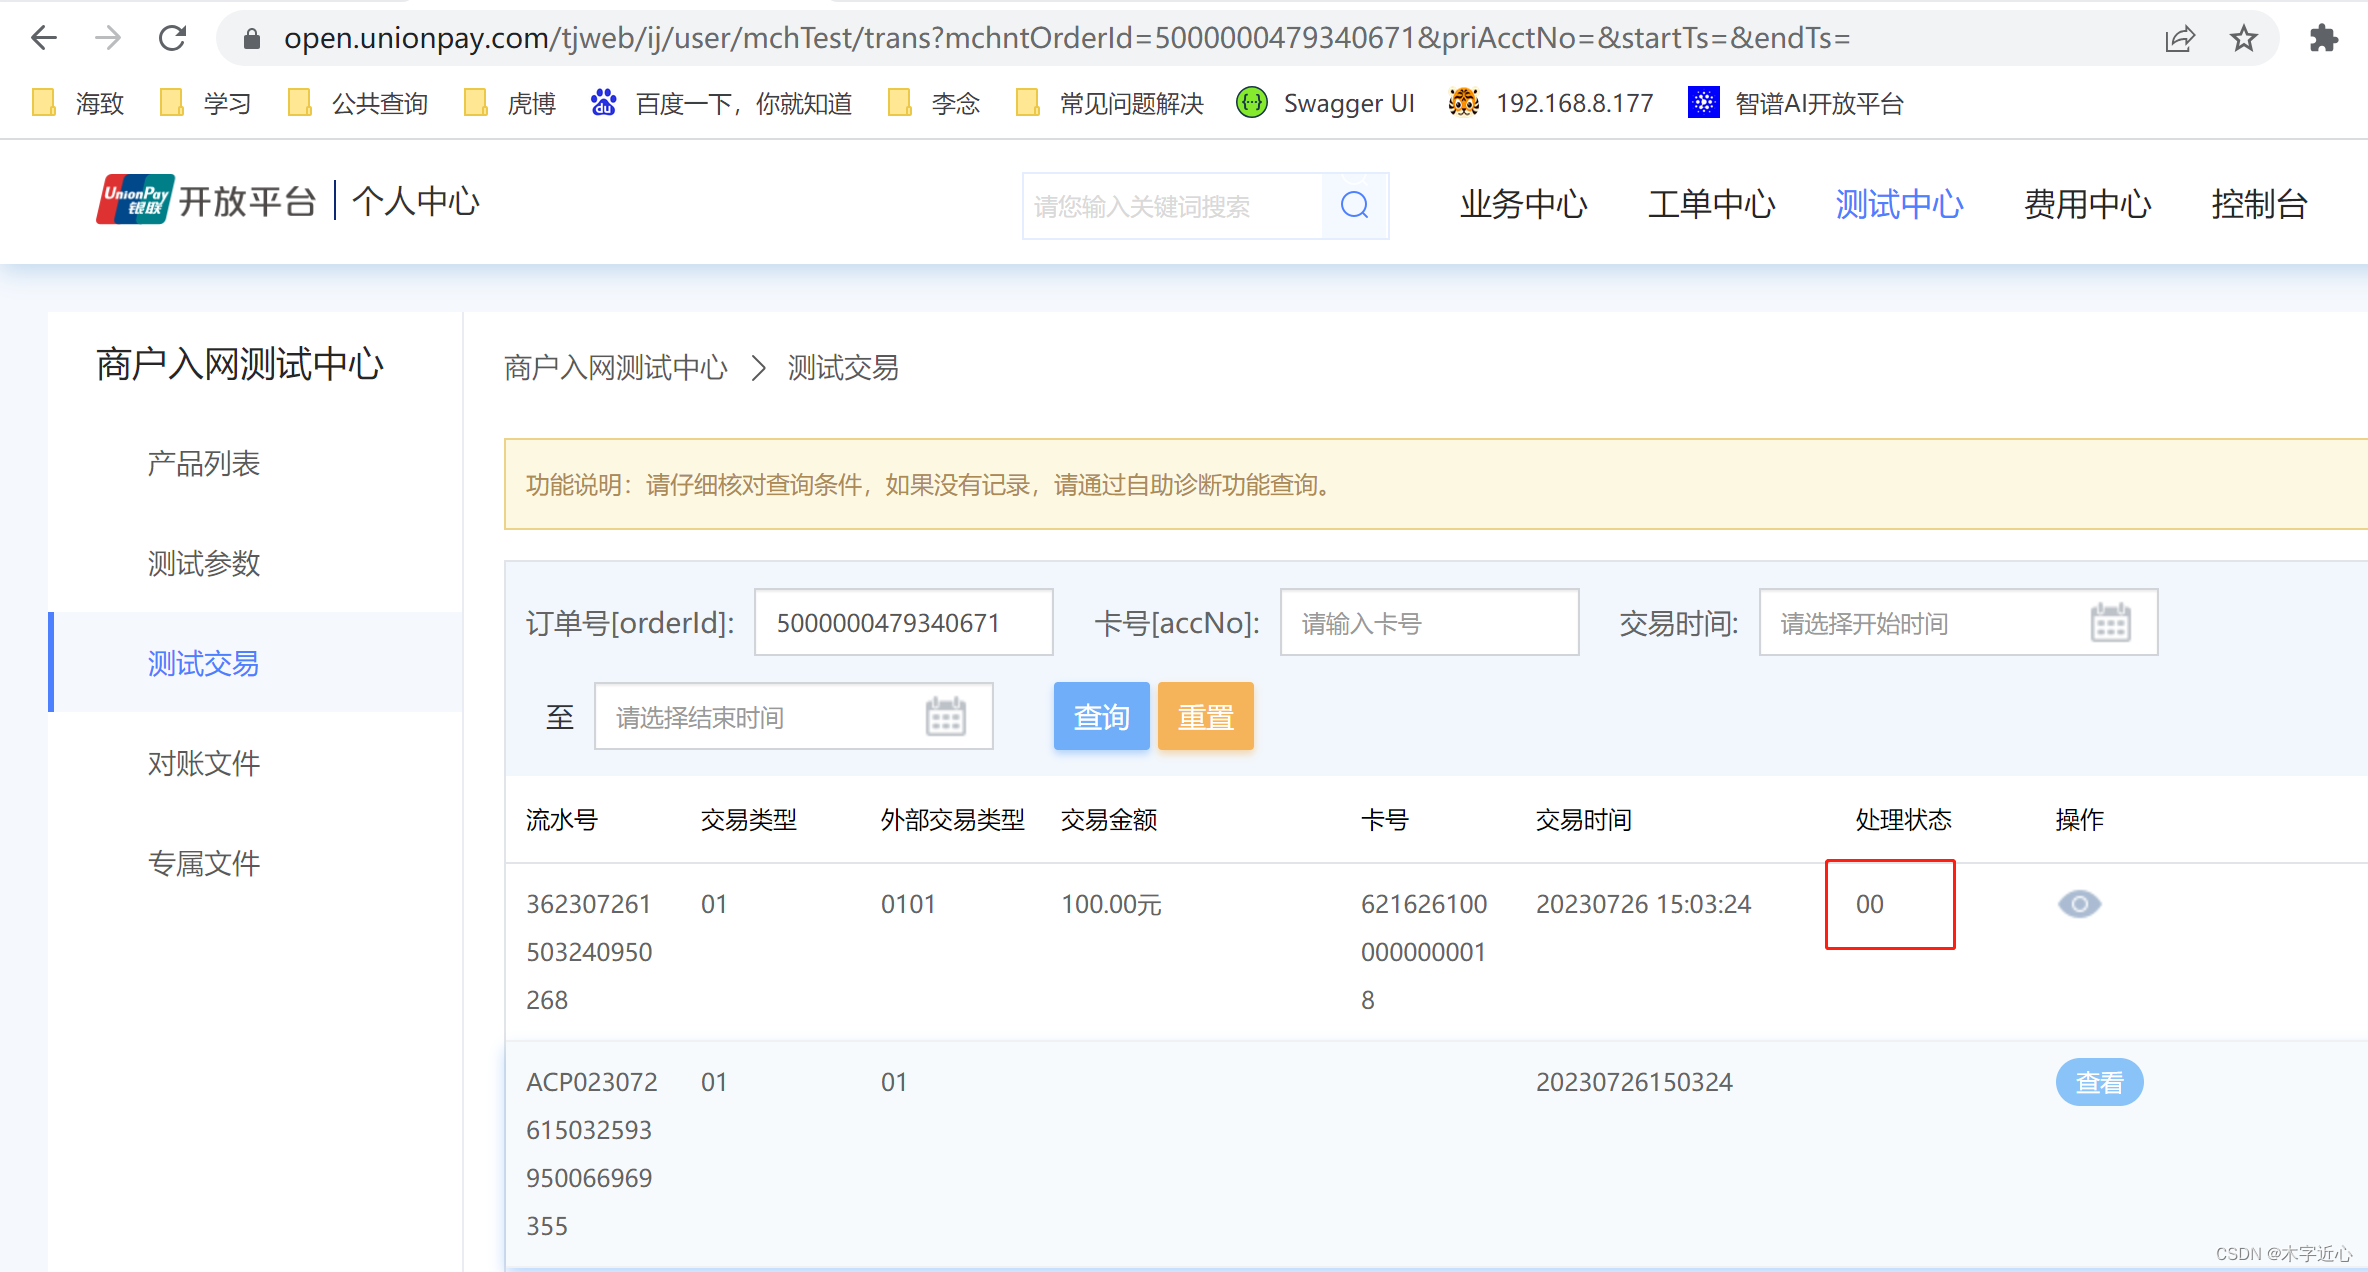This screenshot has height=1272, width=2368.
Task: Click the eye icon in first row
Action: coord(2079,904)
